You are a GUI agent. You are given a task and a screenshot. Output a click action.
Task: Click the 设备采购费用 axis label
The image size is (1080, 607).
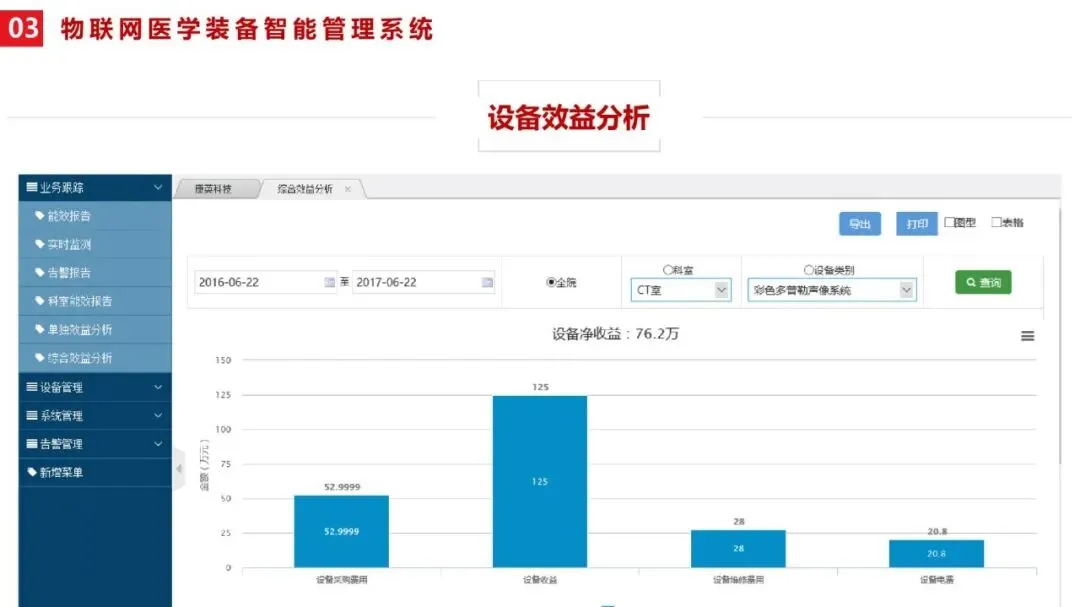pos(342,580)
